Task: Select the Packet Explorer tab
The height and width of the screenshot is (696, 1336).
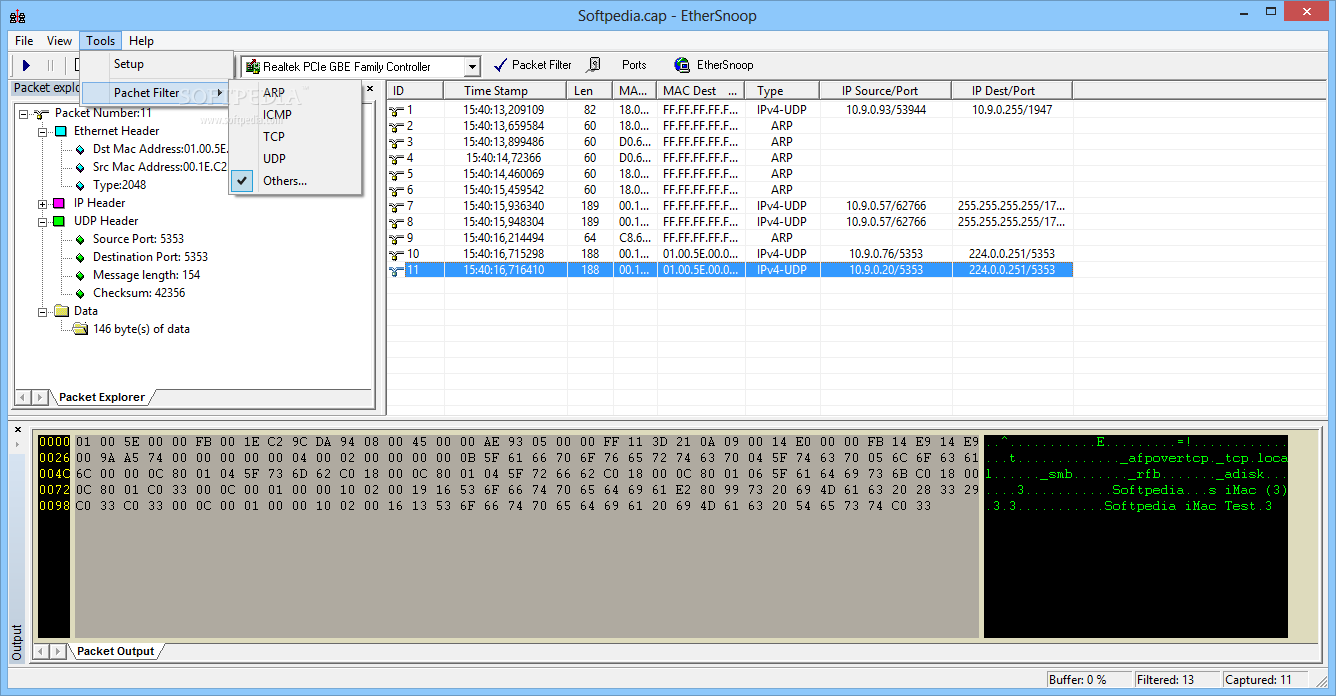Action: click(101, 397)
